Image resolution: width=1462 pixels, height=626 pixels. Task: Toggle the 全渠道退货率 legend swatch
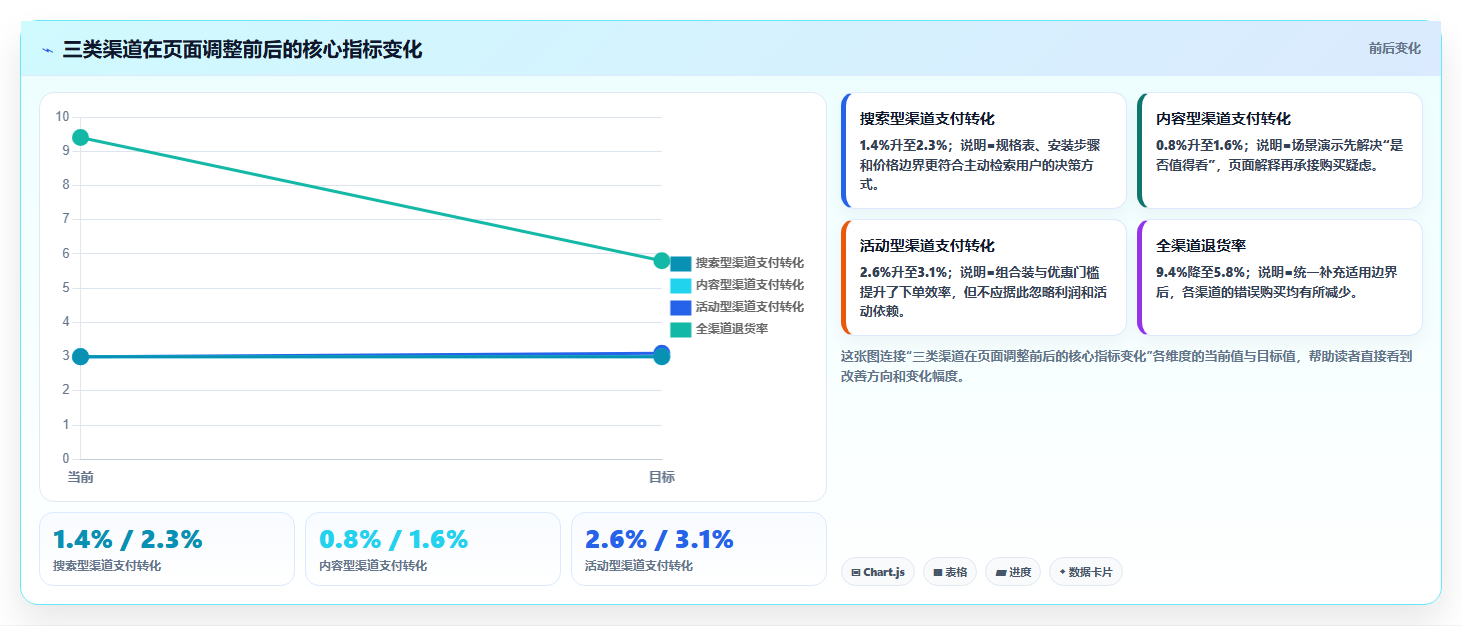[680, 329]
